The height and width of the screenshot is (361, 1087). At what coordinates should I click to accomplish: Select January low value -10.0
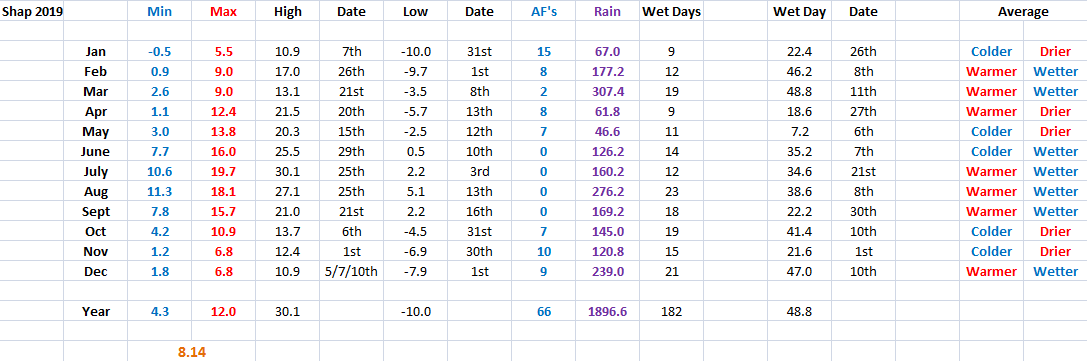click(415, 51)
